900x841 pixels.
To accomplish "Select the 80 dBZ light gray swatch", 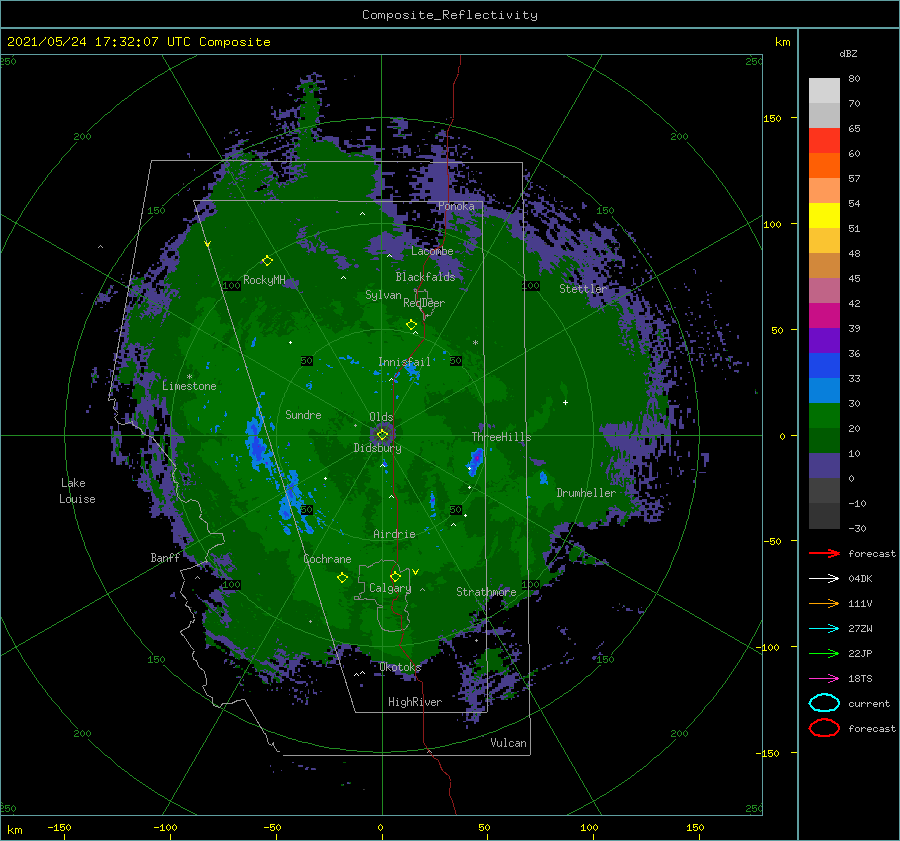I will 824,91.
